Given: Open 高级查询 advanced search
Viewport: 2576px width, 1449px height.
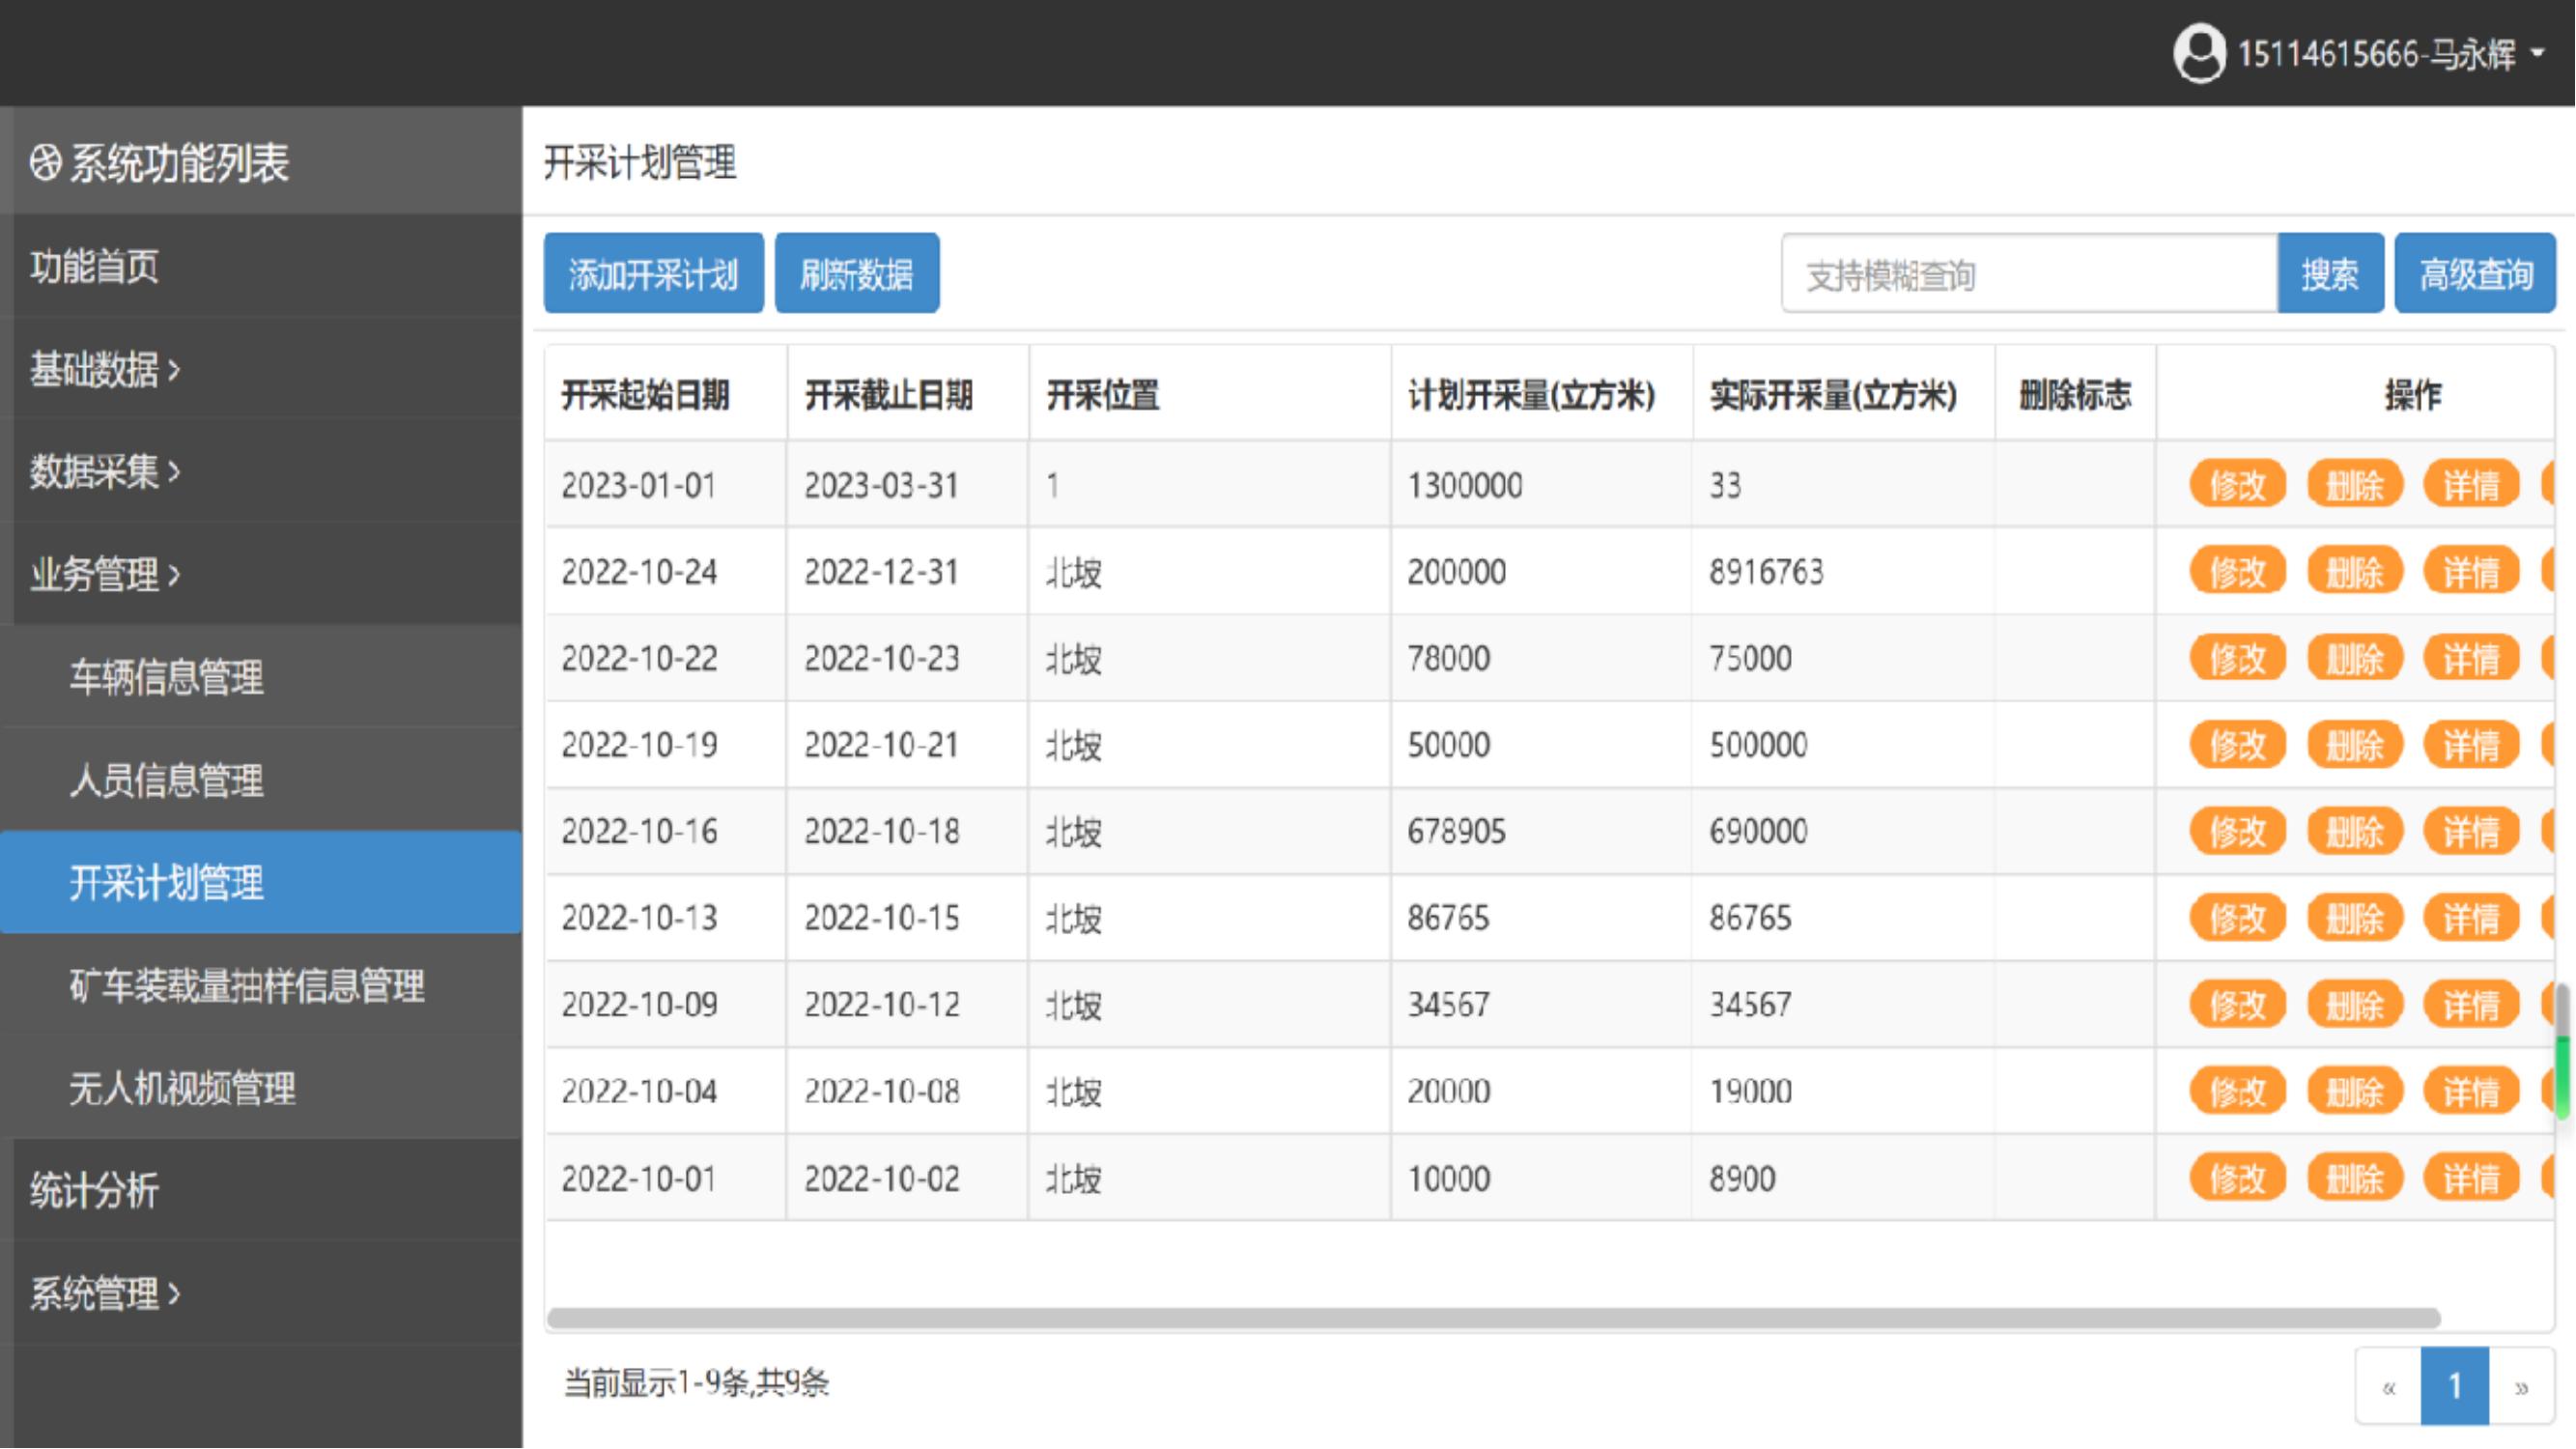Looking at the screenshot, I should [x=2474, y=274].
